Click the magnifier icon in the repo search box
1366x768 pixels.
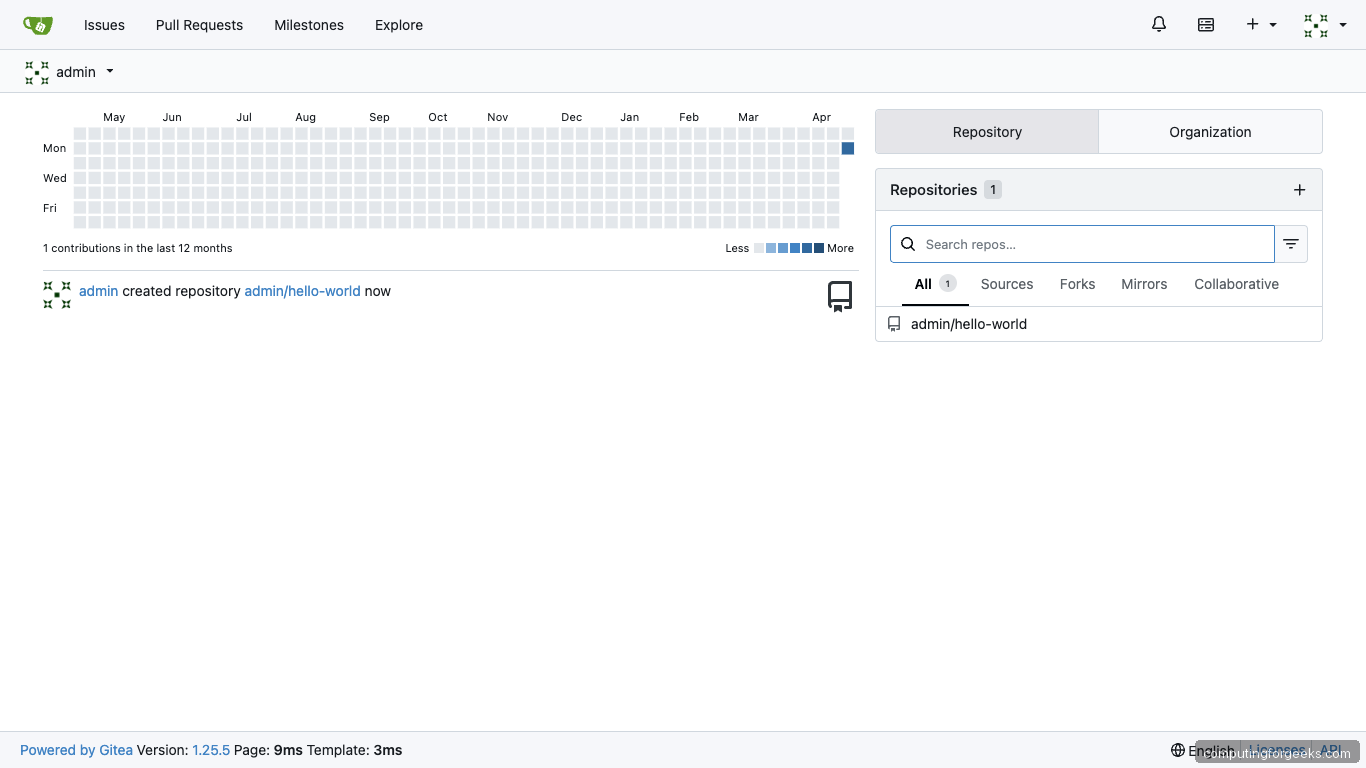pos(908,243)
